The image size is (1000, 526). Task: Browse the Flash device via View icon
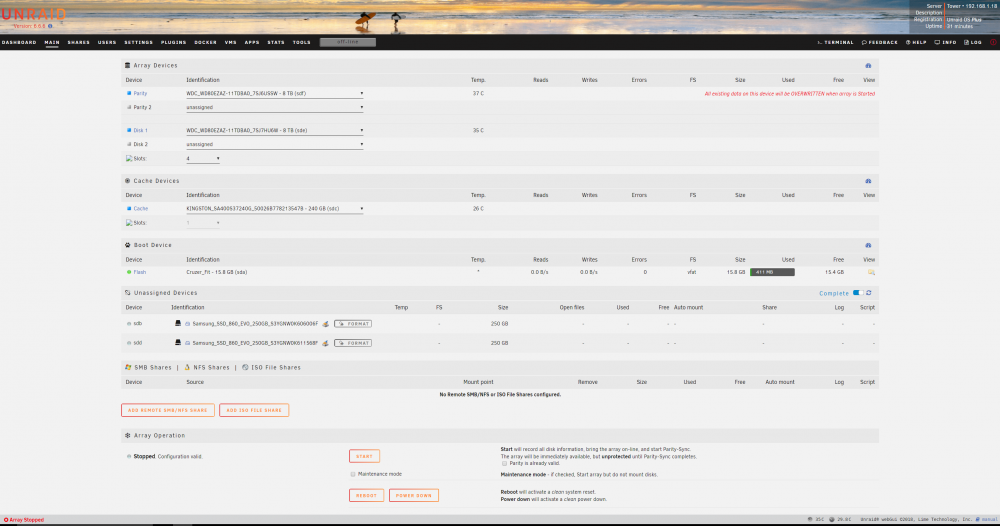click(871, 272)
